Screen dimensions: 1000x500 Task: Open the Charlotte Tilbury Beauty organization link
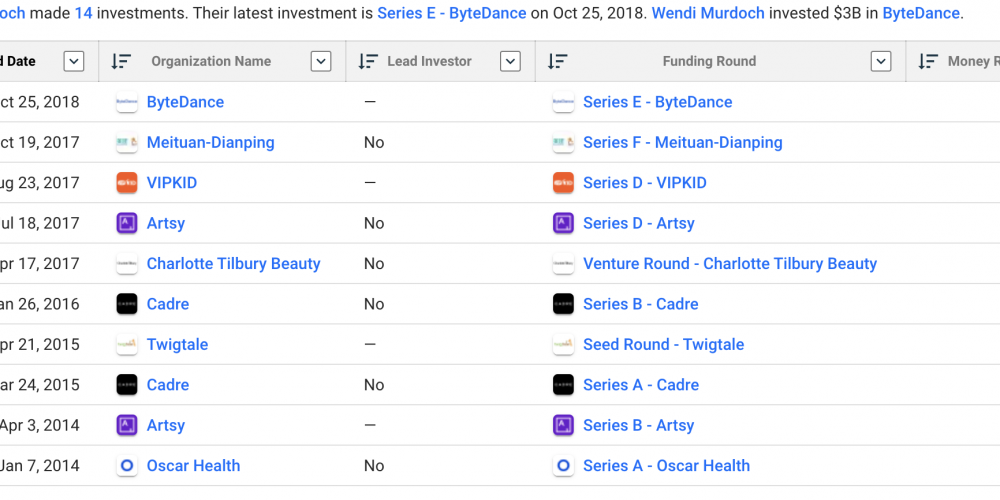(x=233, y=264)
